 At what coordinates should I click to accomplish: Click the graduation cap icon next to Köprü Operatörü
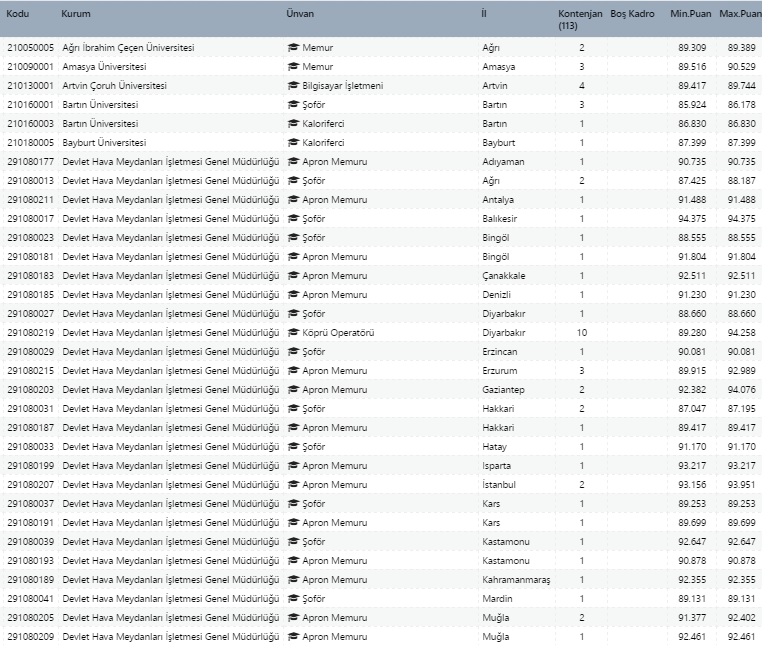(293, 333)
